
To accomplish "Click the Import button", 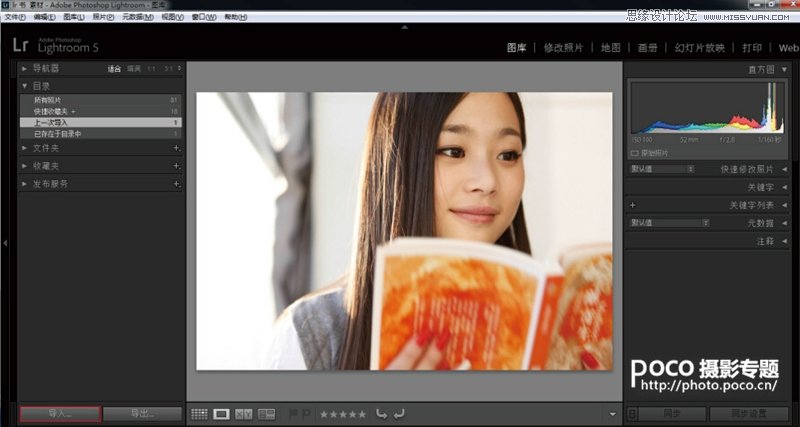I will (x=60, y=414).
